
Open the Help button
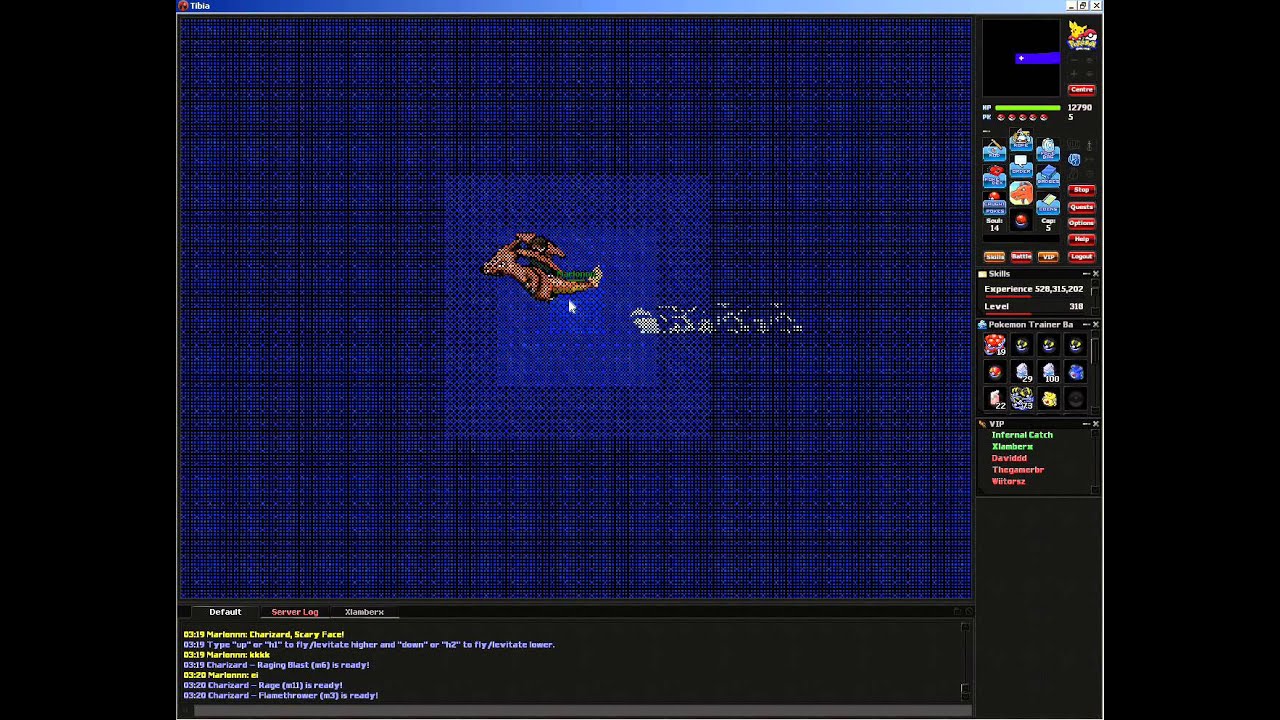(x=1081, y=239)
